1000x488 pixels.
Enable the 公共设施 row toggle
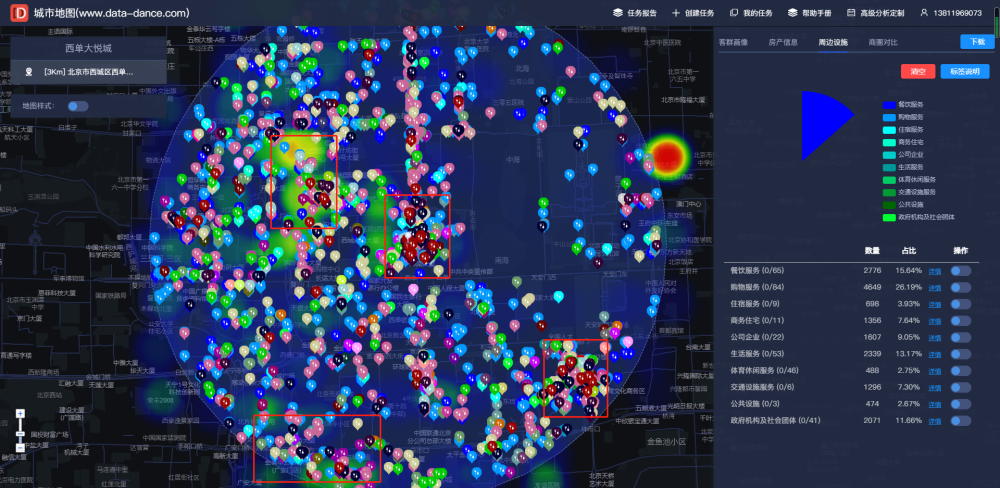960,404
